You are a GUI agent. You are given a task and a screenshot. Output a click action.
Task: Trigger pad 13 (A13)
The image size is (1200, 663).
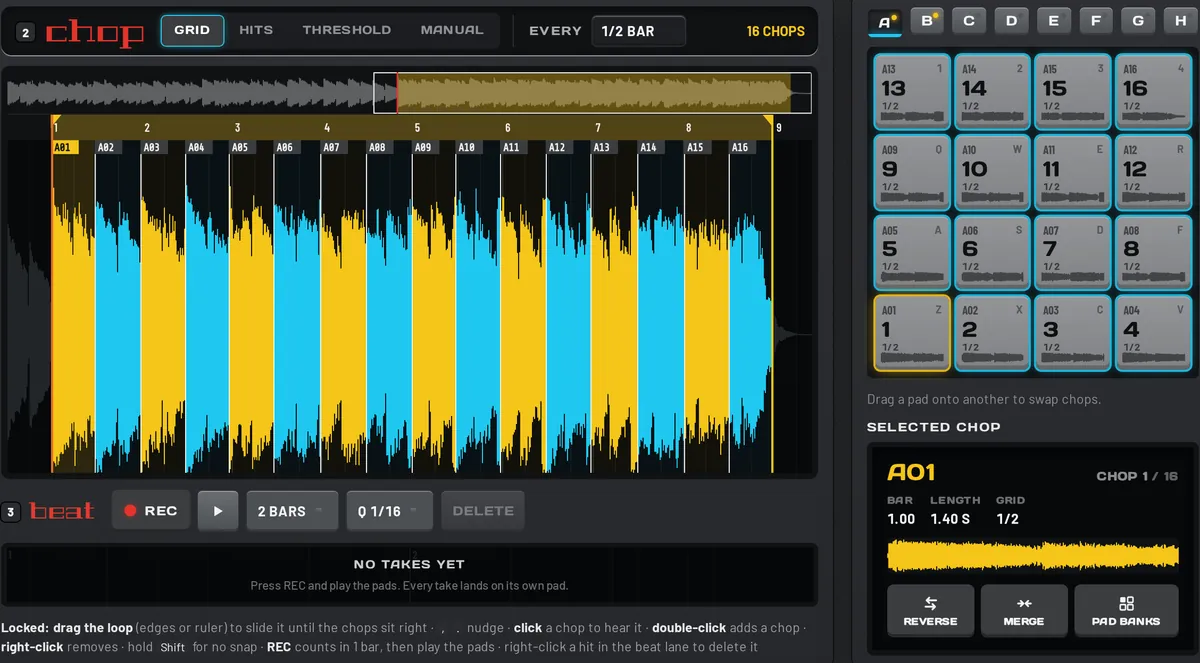tap(912, 92)
